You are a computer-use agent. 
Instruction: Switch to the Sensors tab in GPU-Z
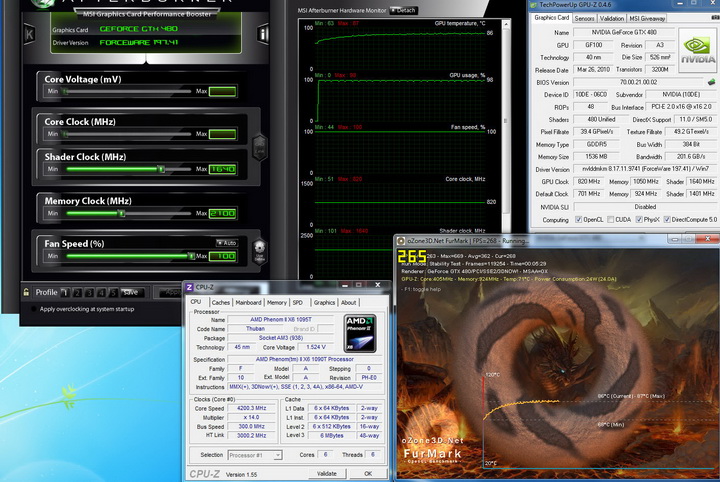click(584, 18)
